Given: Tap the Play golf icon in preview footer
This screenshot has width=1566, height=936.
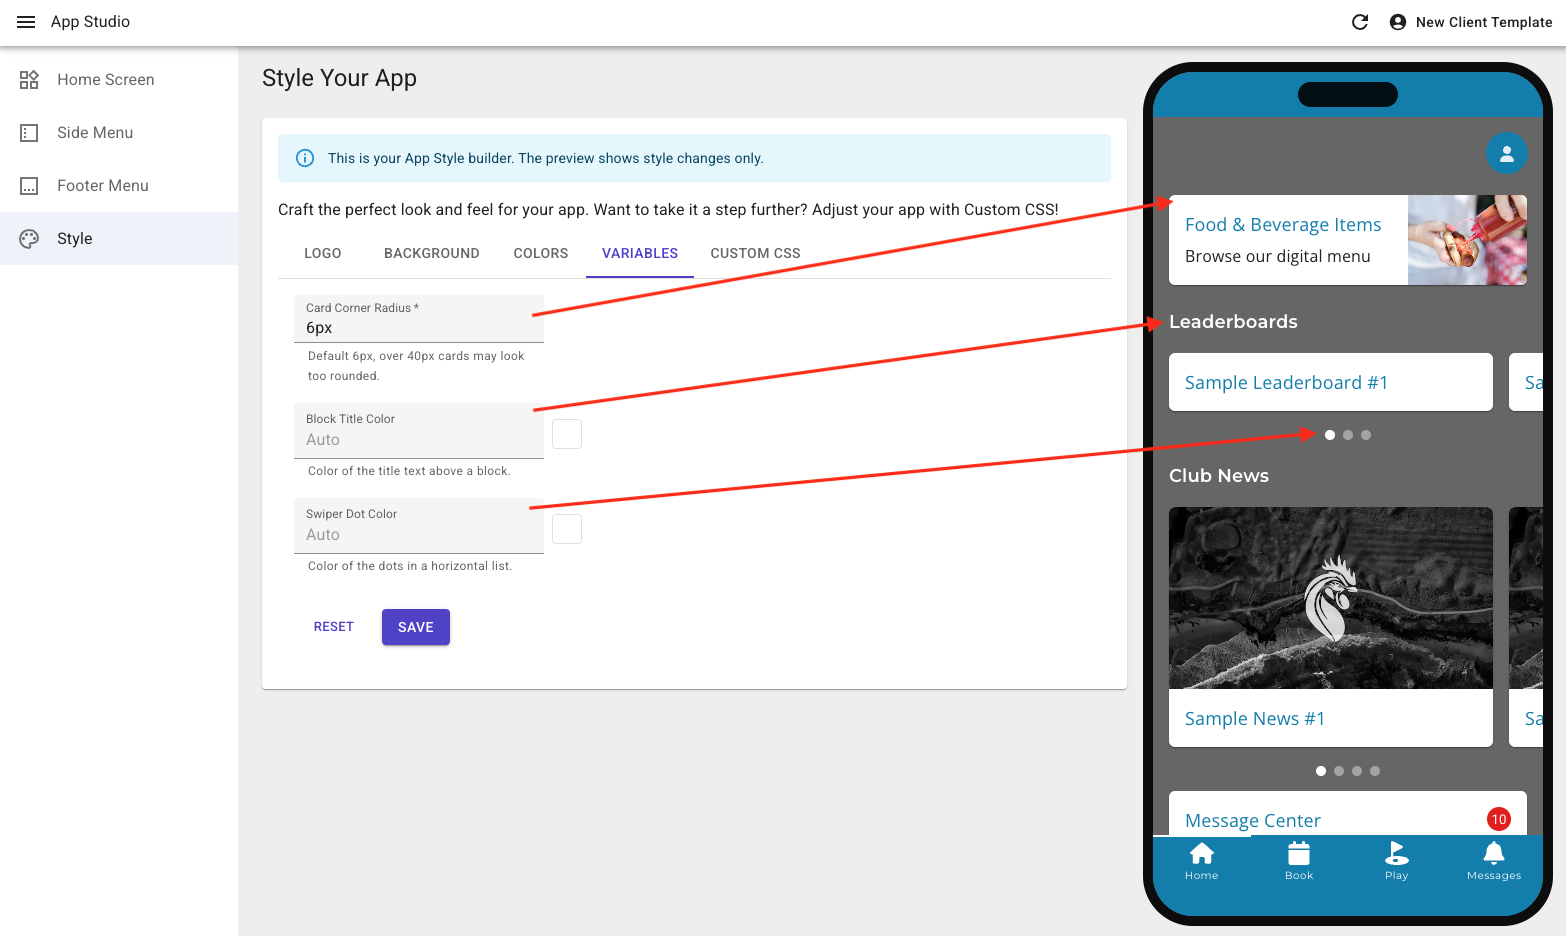Looking at the screenshot, I should [x=1396, y=853].
